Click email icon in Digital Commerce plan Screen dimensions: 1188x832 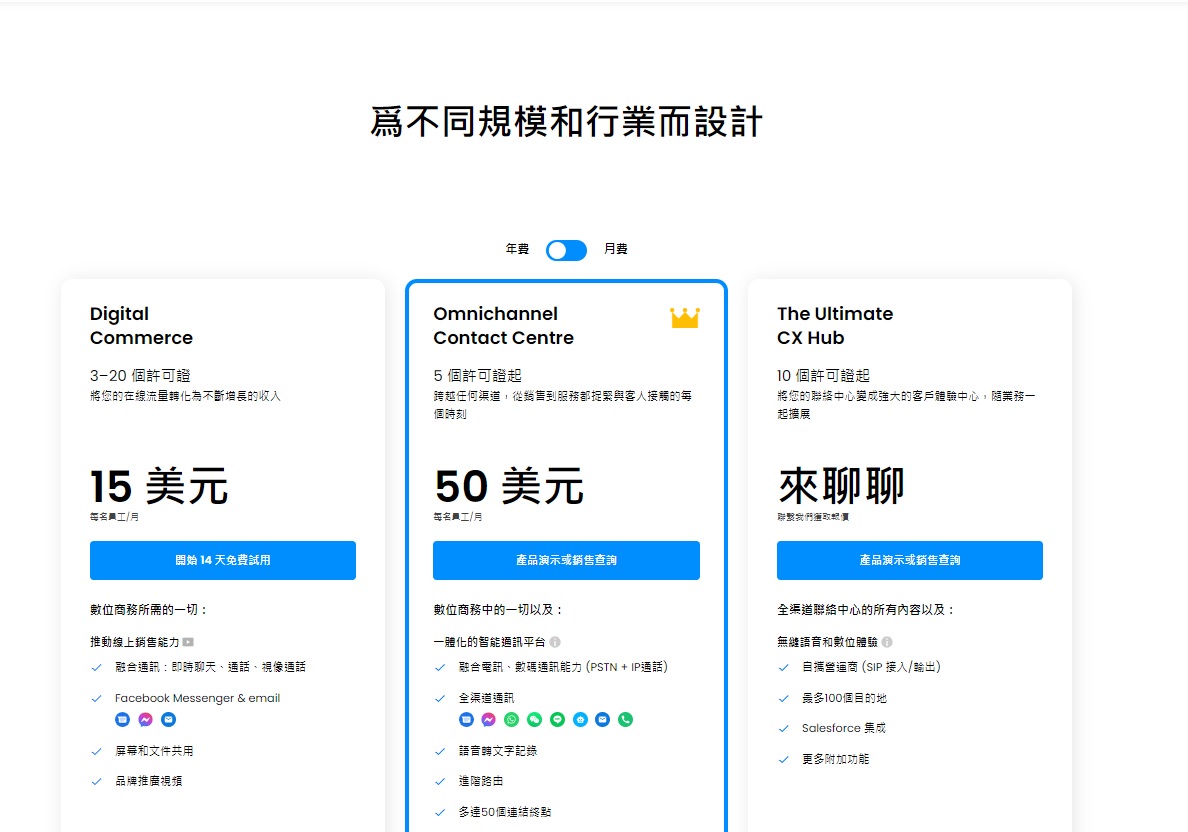pyautogui.click(x=168, y=719)
